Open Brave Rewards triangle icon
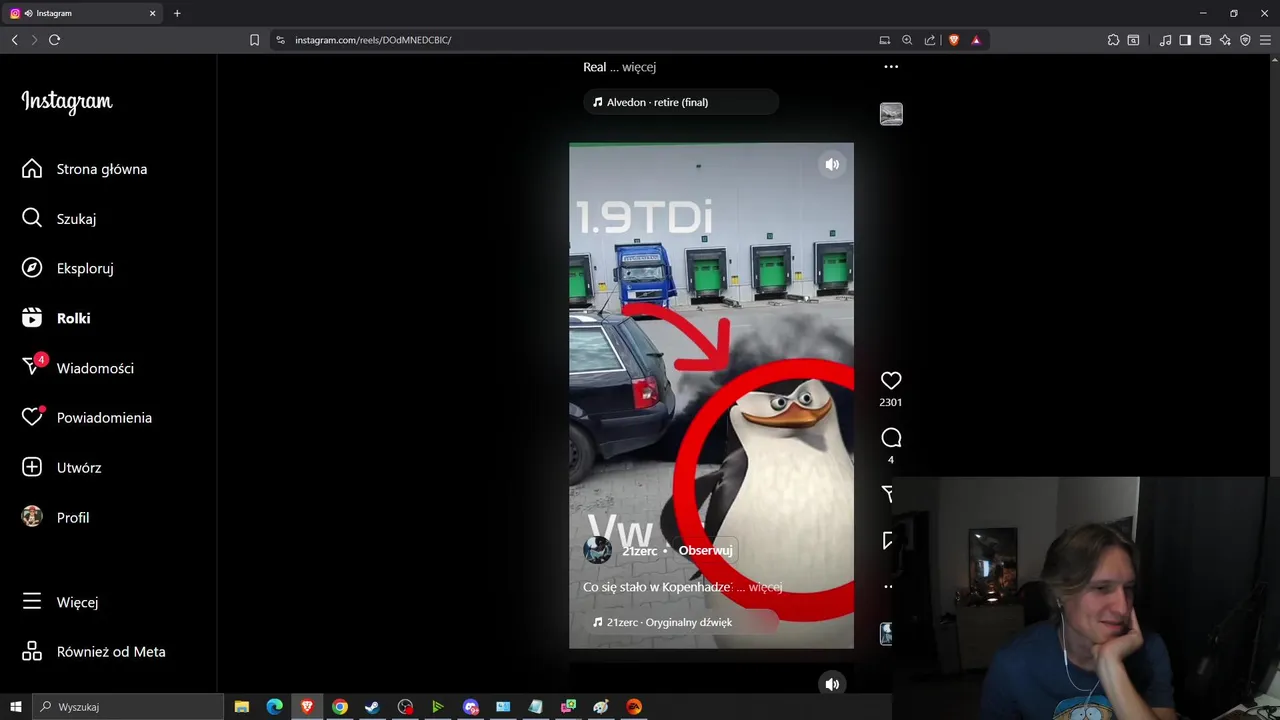This screenshot has width=1280, height=720. [x=976, y=40]
